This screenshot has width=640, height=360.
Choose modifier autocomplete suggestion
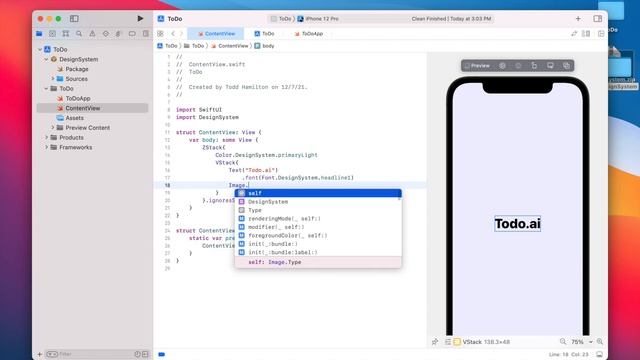point(318,227)
